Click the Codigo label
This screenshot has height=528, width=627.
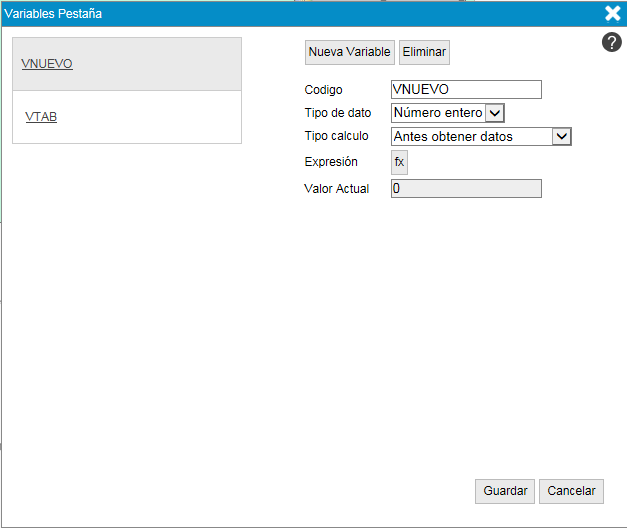[x=323, y=90]
